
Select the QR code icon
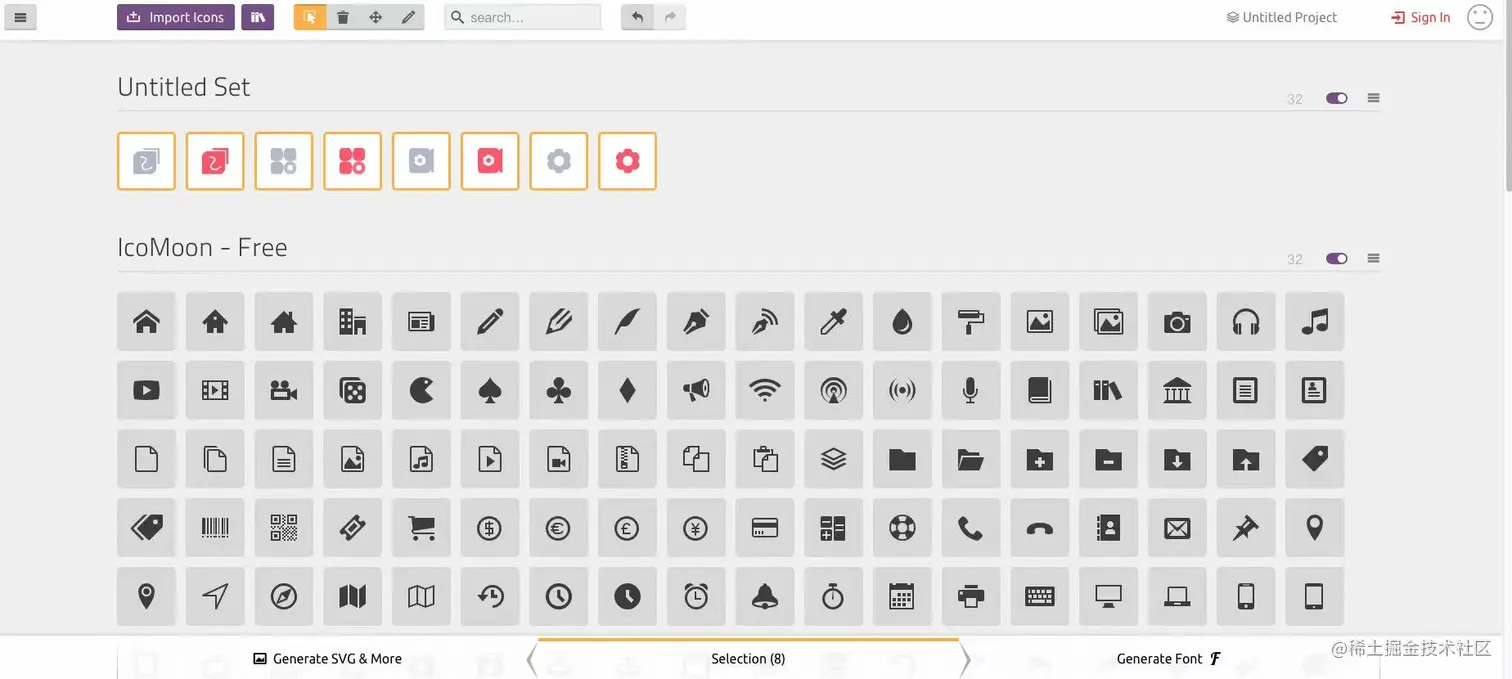(284, 528)
